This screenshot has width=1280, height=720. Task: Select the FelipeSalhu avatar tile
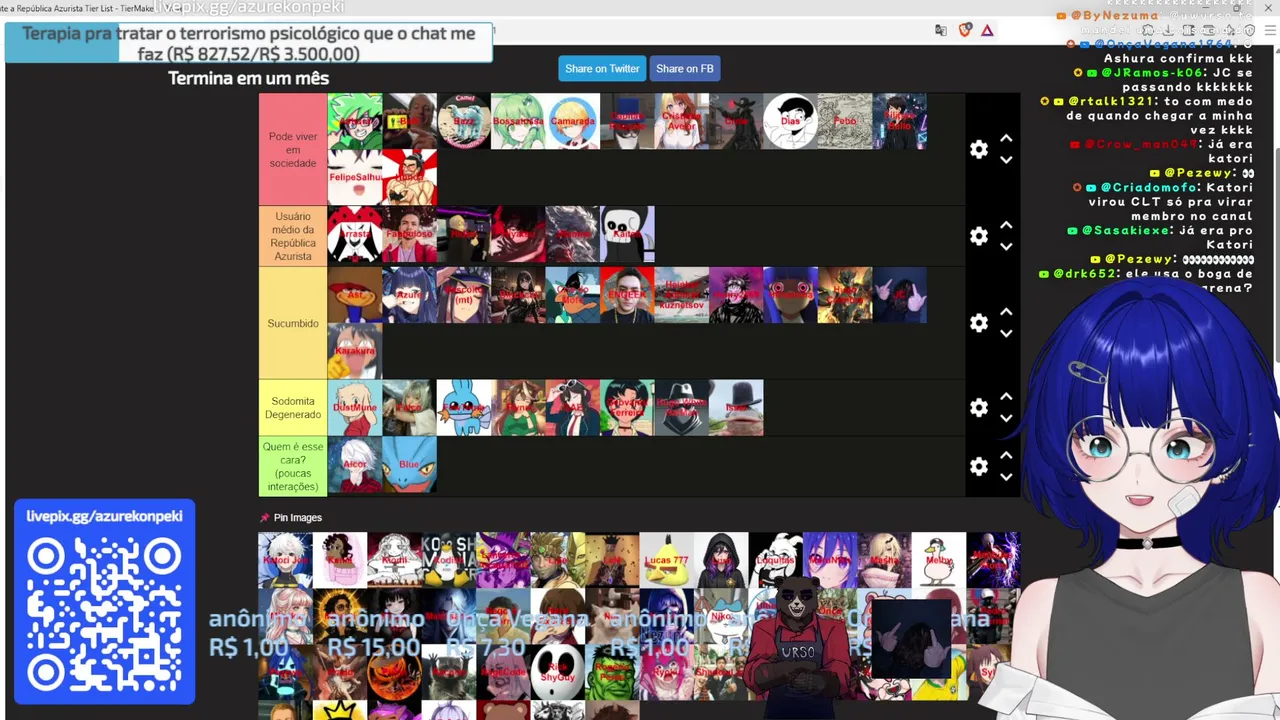point(355,177)
